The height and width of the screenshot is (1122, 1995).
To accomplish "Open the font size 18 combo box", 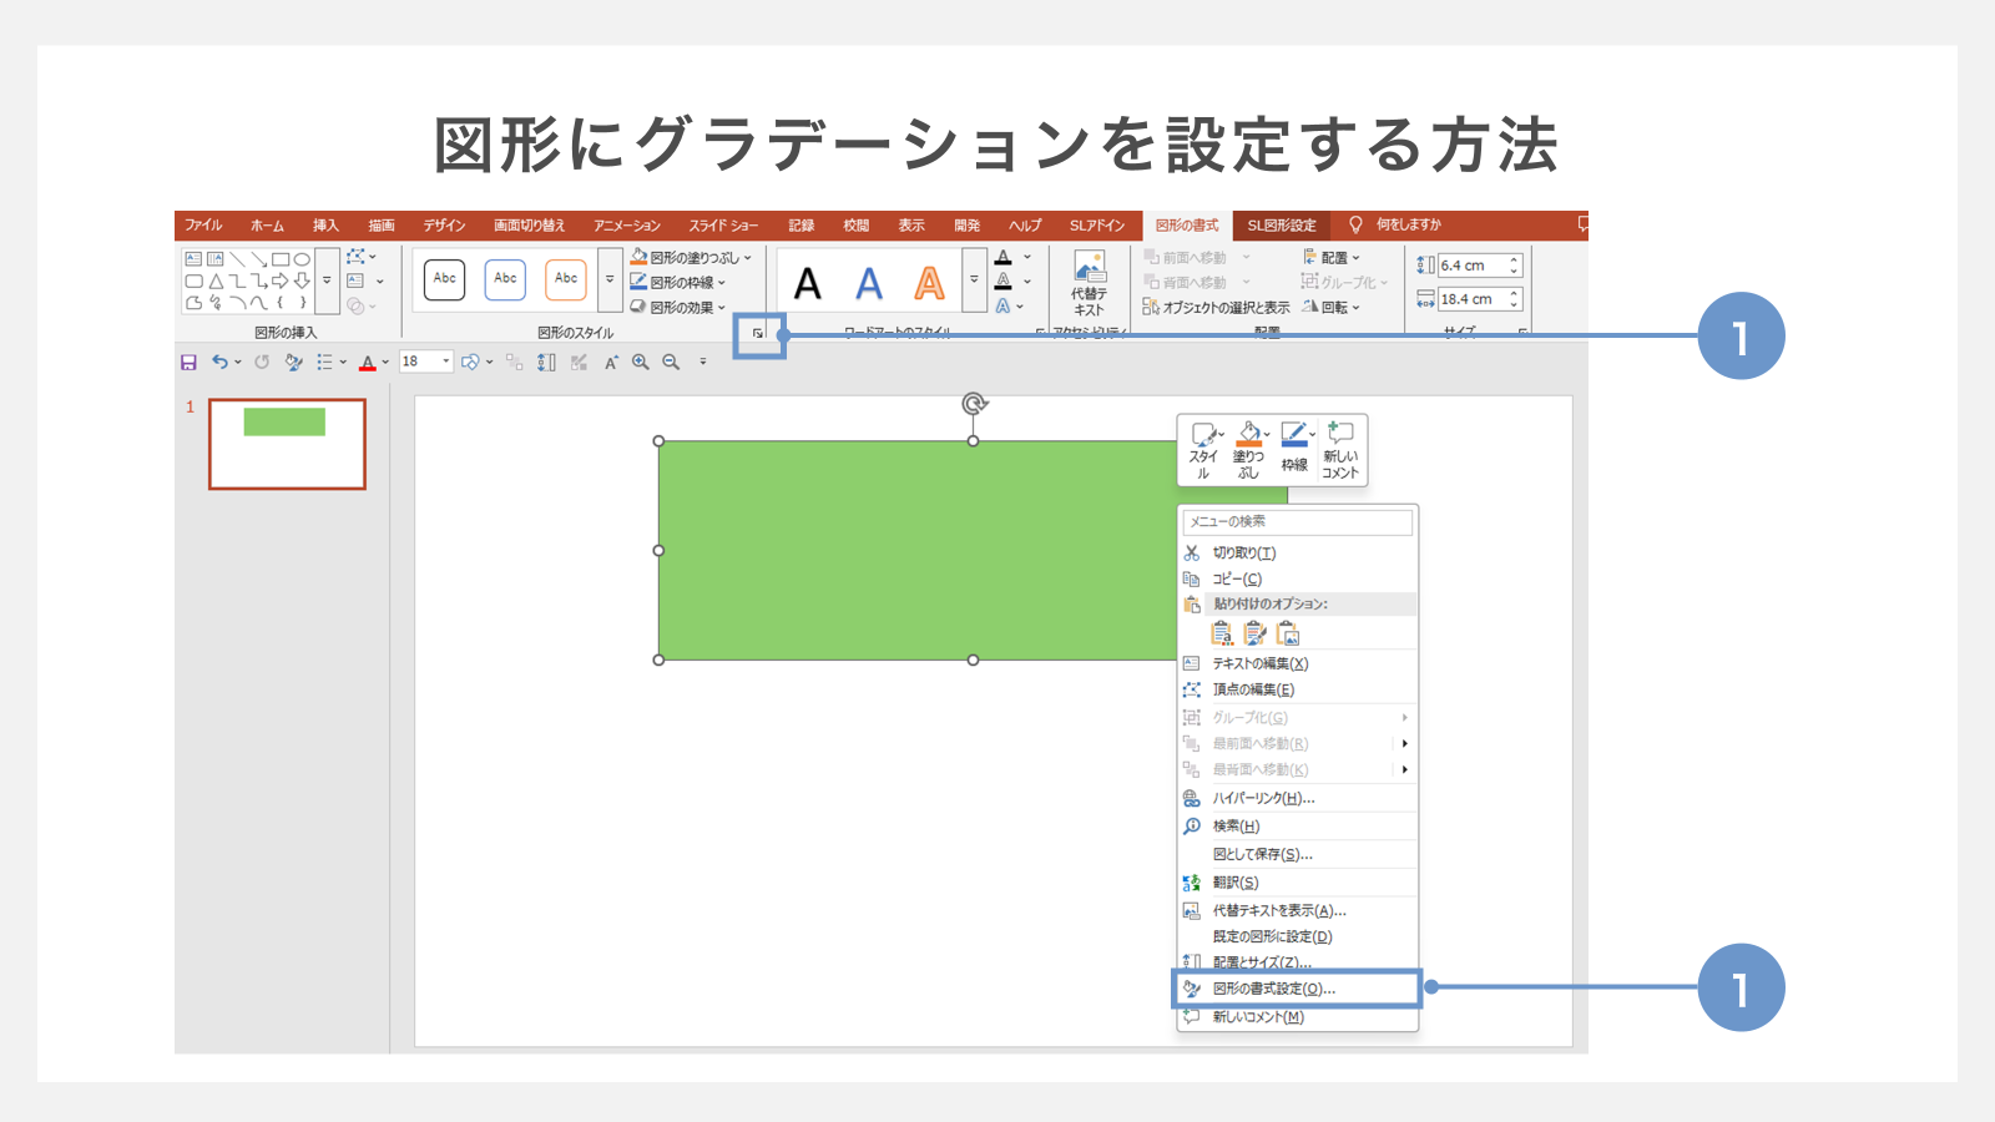I will [425, 362].
